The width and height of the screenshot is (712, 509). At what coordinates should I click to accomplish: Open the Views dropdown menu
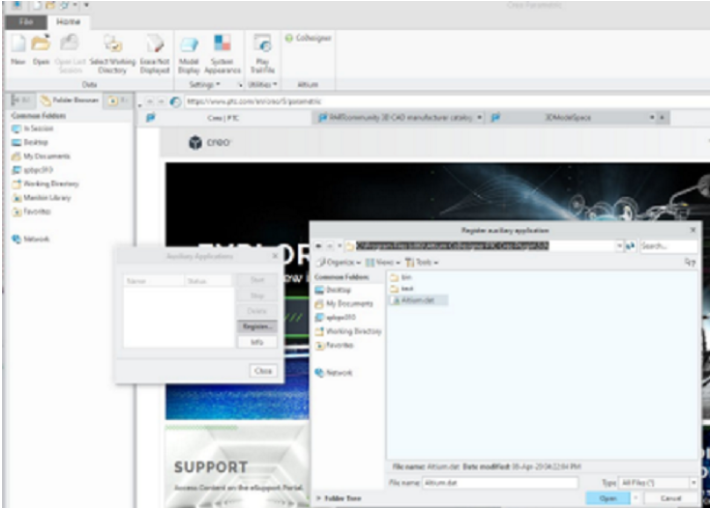coord(383,262)
